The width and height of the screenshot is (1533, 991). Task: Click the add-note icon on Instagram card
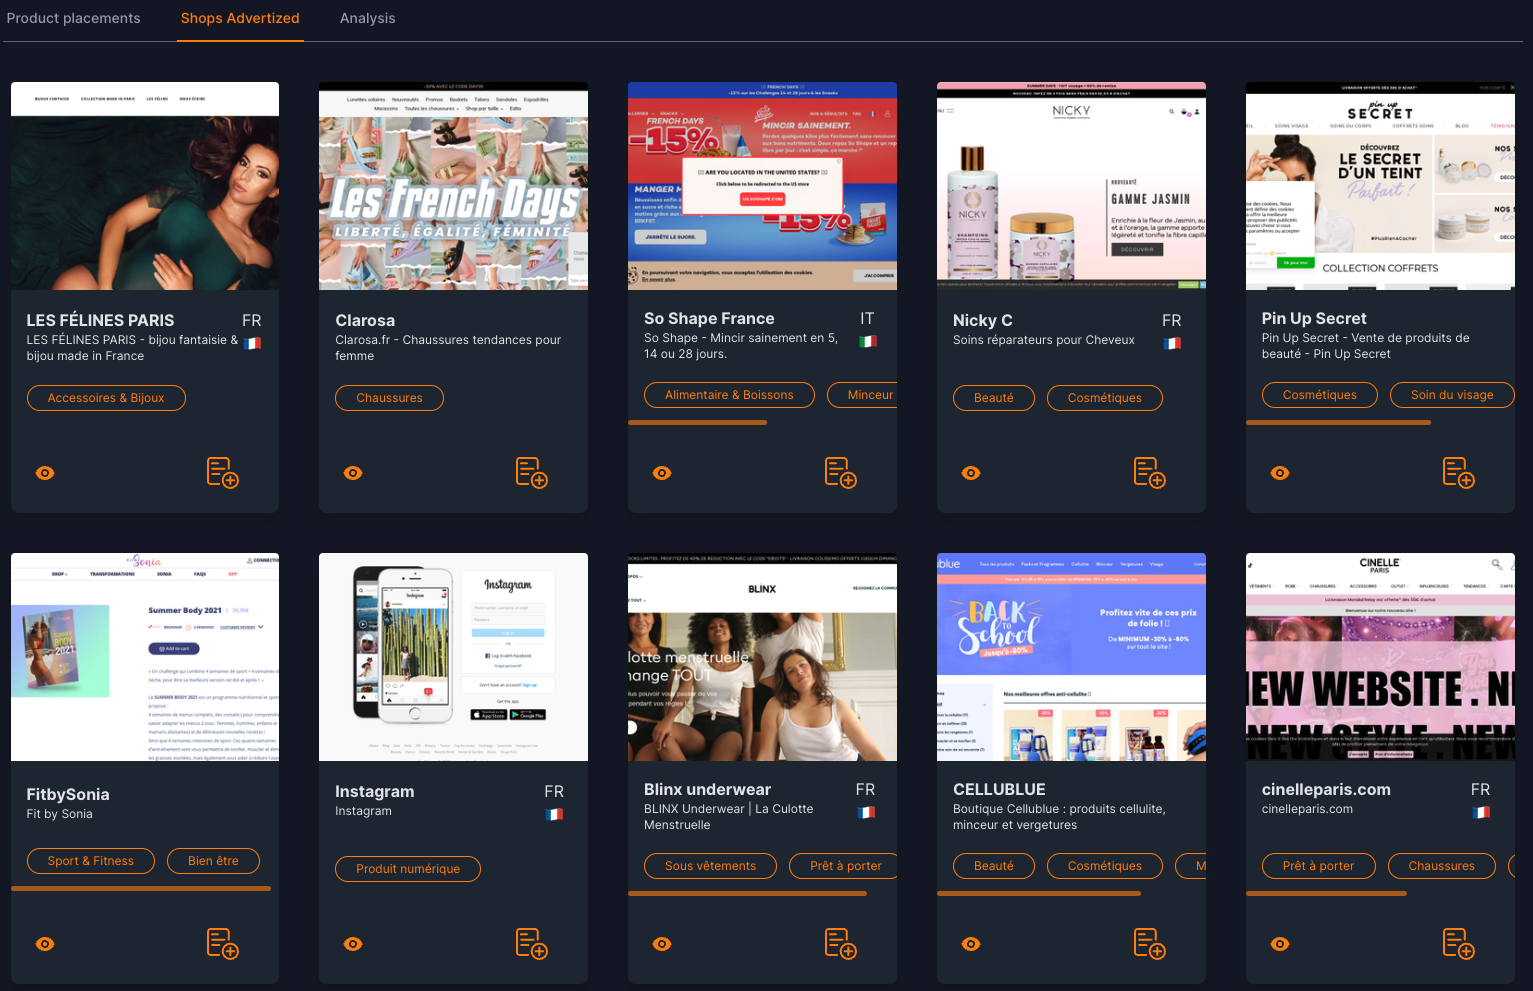point(531,943)
